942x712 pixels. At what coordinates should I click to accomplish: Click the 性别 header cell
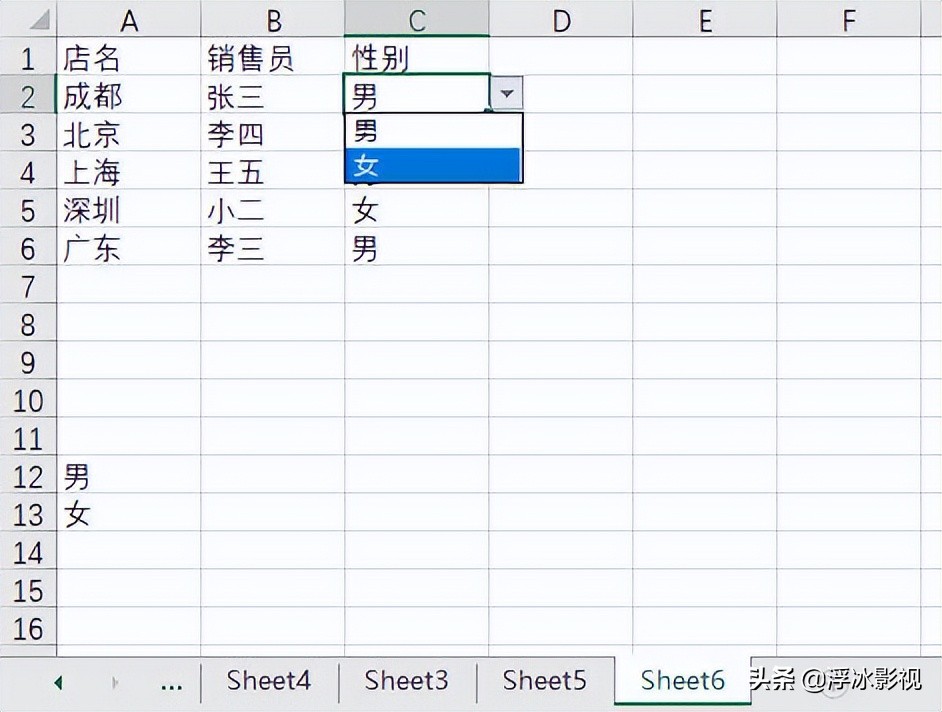click(x=416, y=58)
